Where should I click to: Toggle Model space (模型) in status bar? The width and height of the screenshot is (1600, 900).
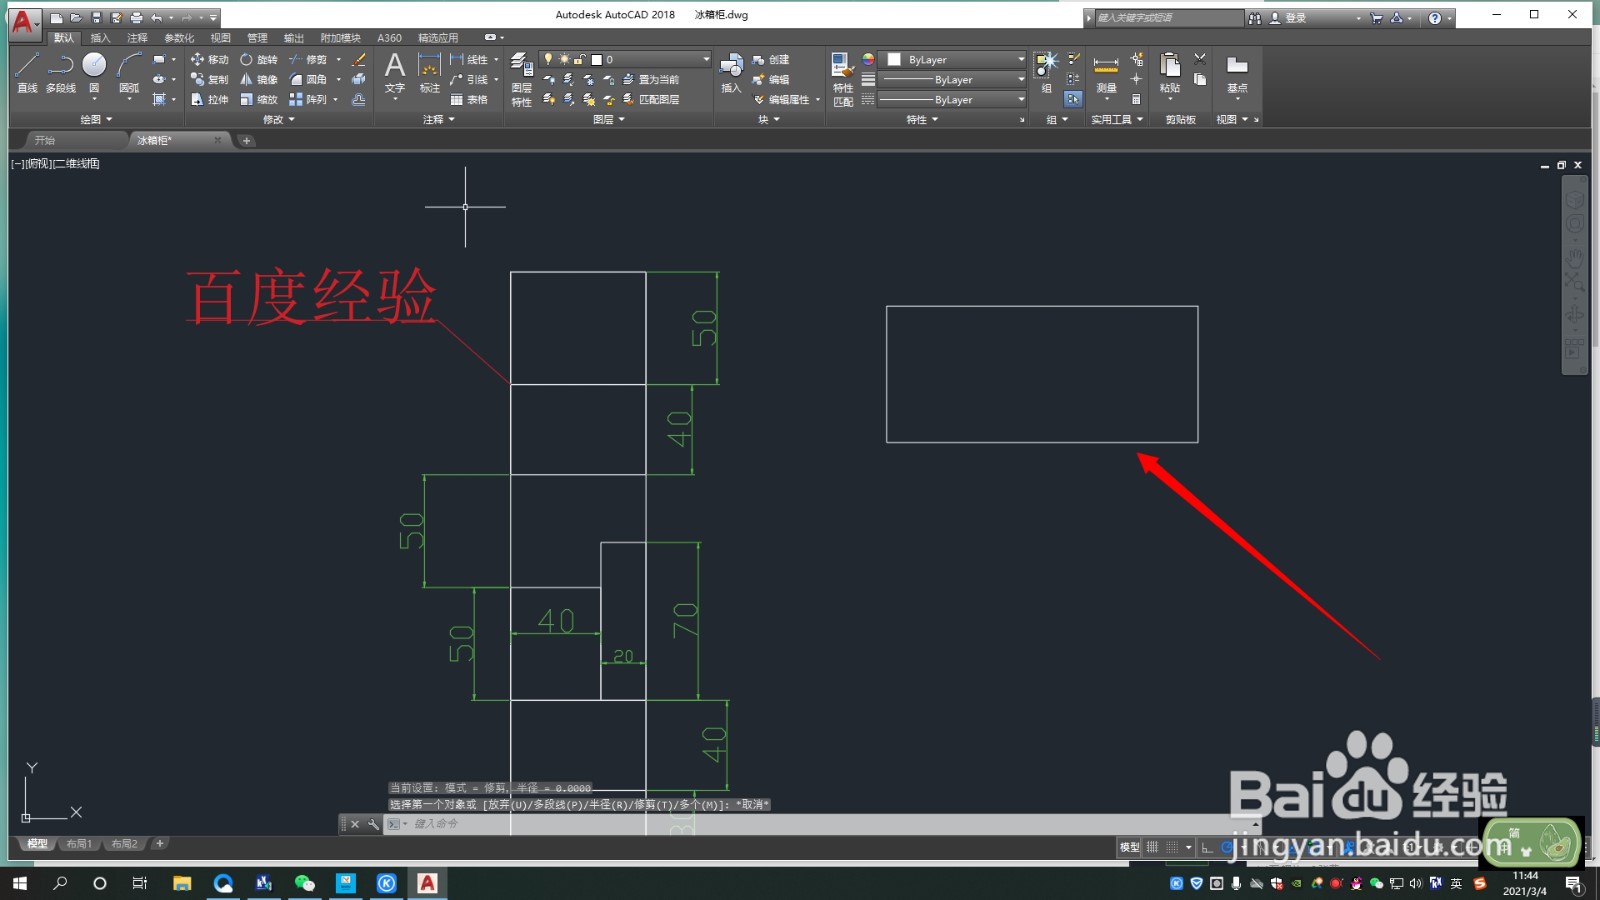click(x=1129, y=847)
